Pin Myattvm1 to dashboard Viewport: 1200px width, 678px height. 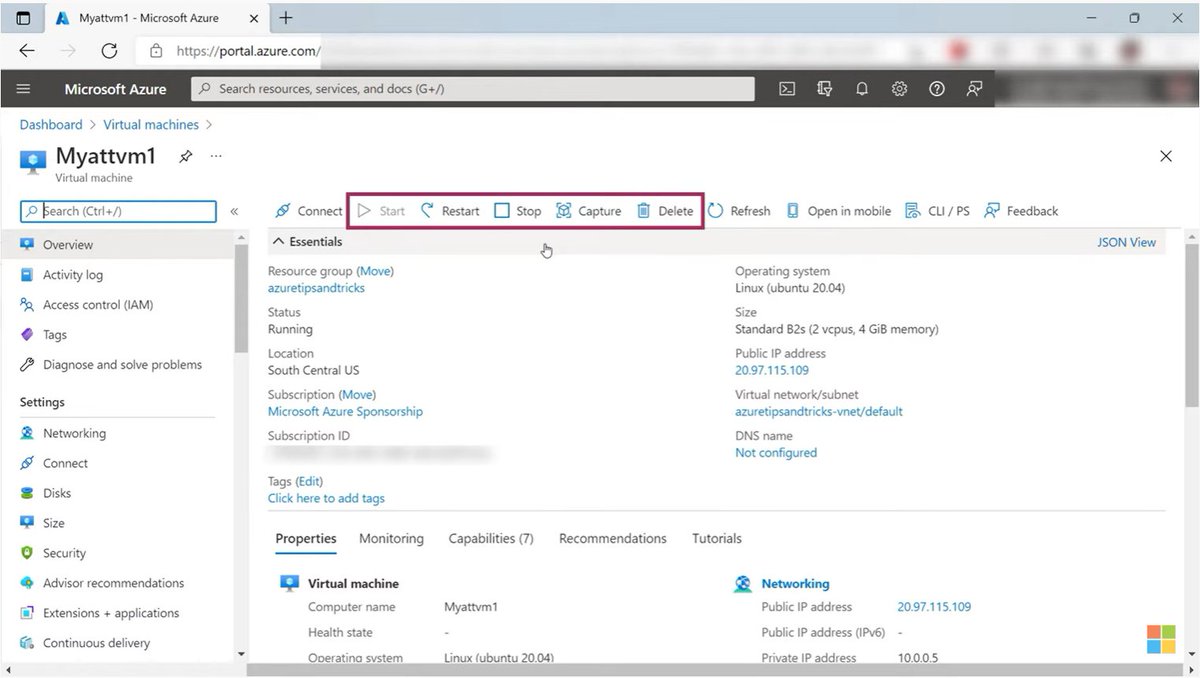pyautogui.click(x=185, y=157)
